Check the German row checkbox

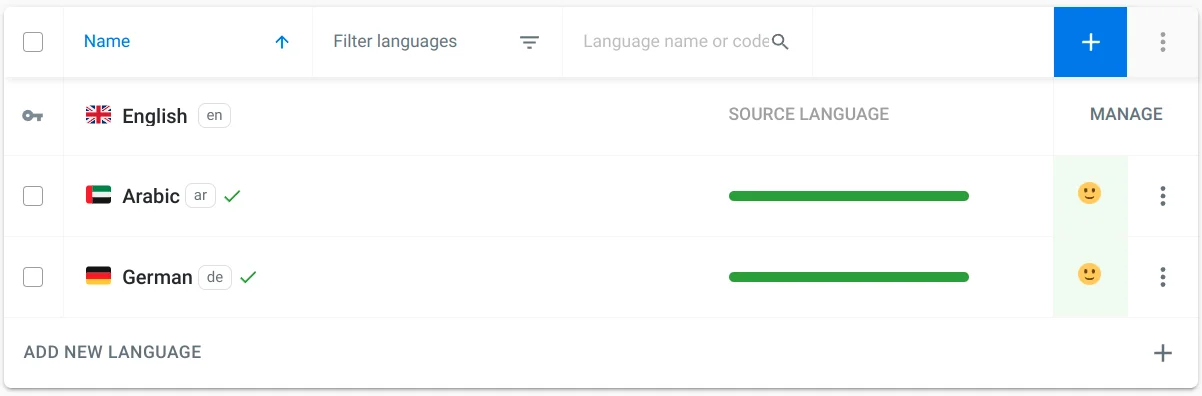click(33, 277)
